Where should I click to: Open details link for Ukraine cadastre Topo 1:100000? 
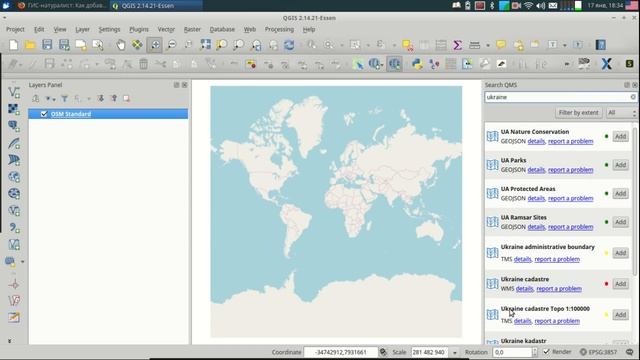pyautogui.click(x=522, y=321)
